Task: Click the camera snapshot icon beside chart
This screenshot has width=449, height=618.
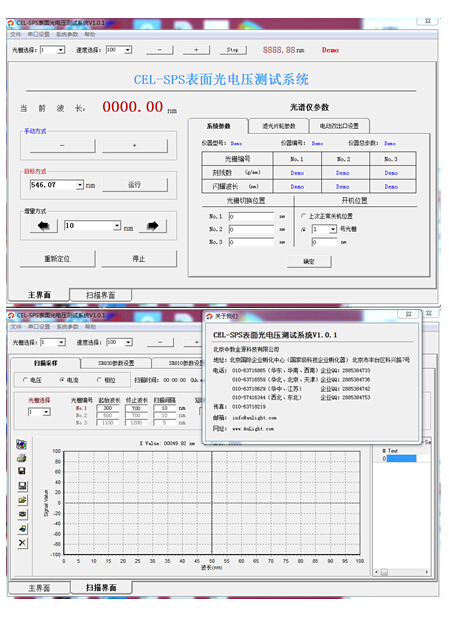Action: [x=22, y=514]
